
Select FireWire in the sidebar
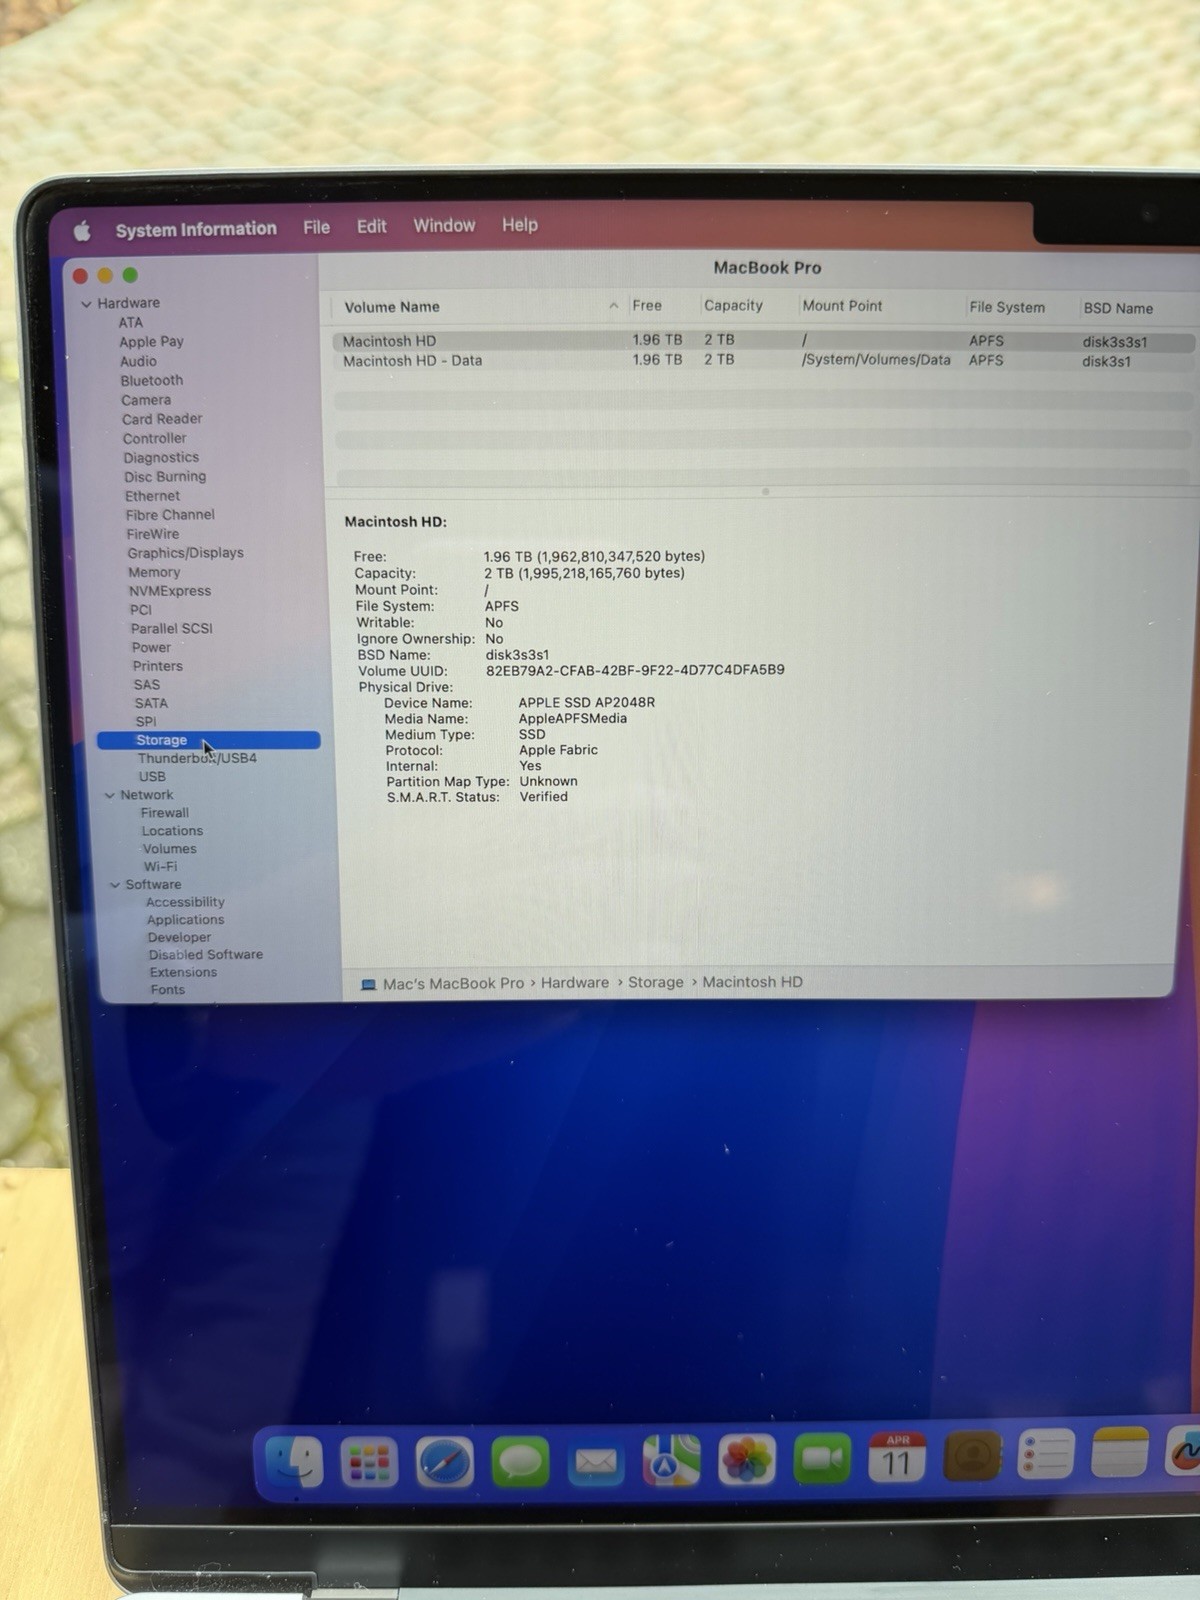pos(153,534)
